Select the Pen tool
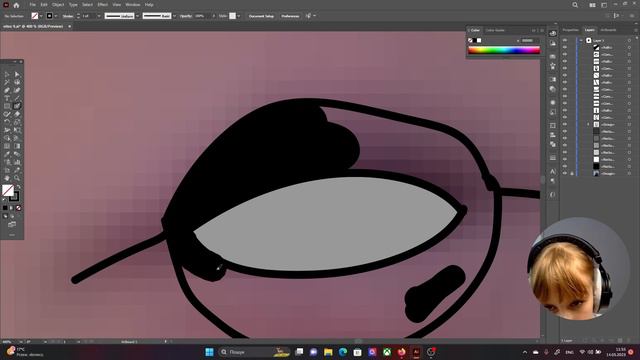 [x=7, y=90]
